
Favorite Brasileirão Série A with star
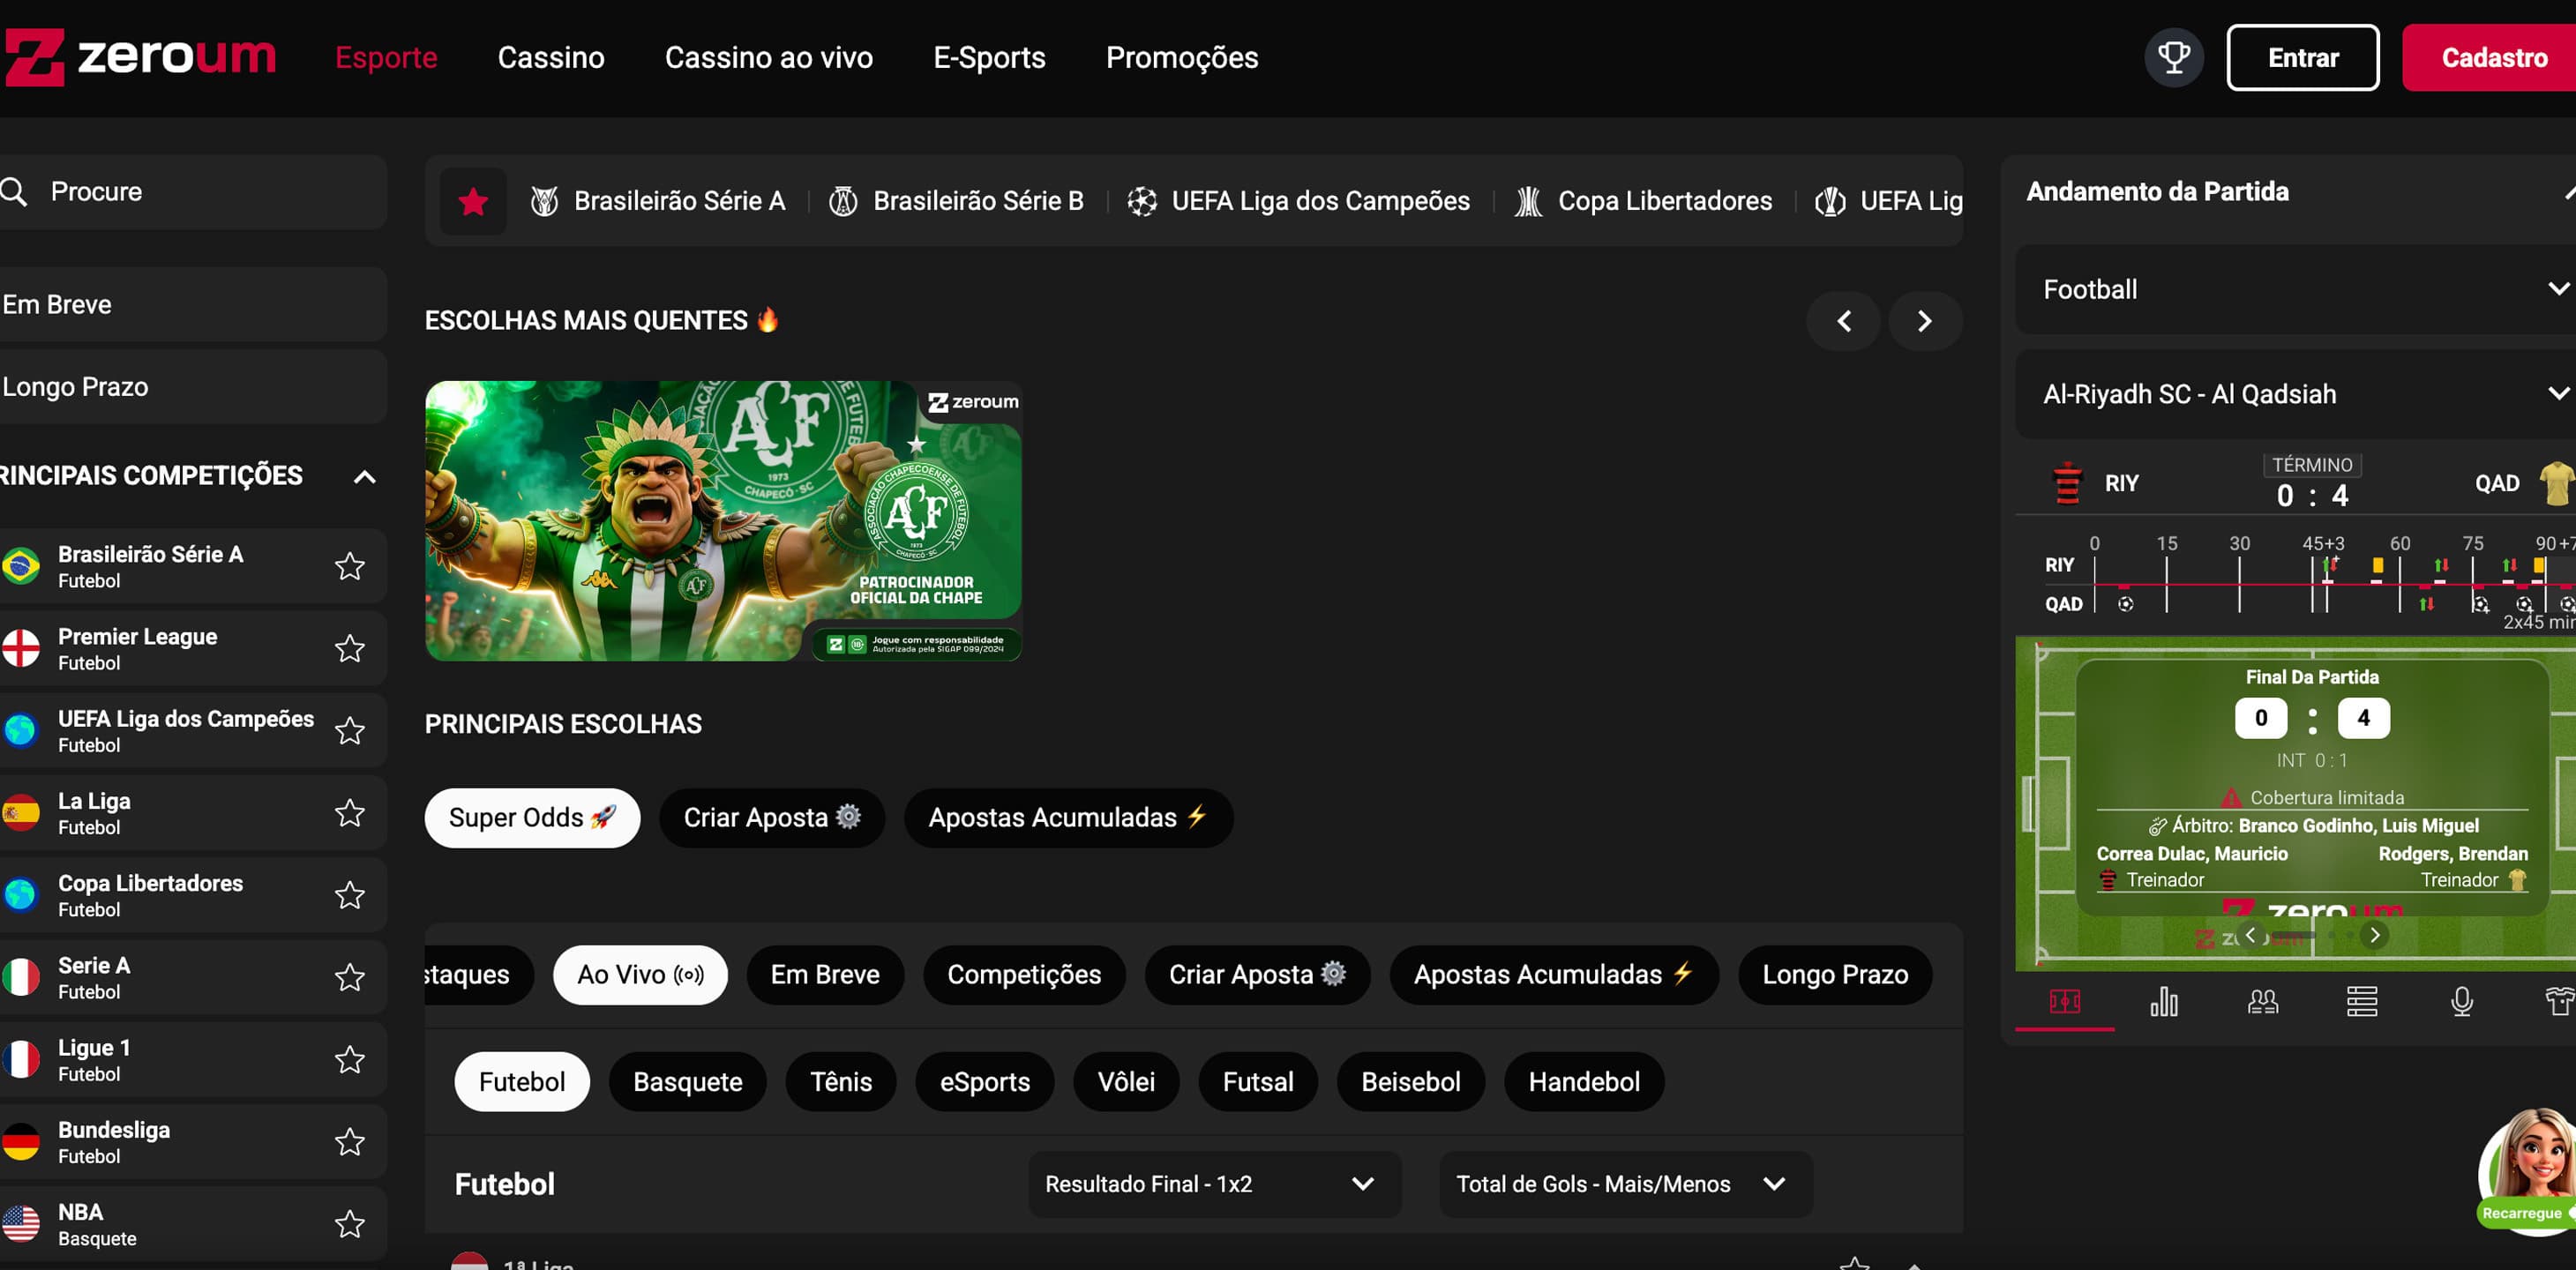[349, 566]
